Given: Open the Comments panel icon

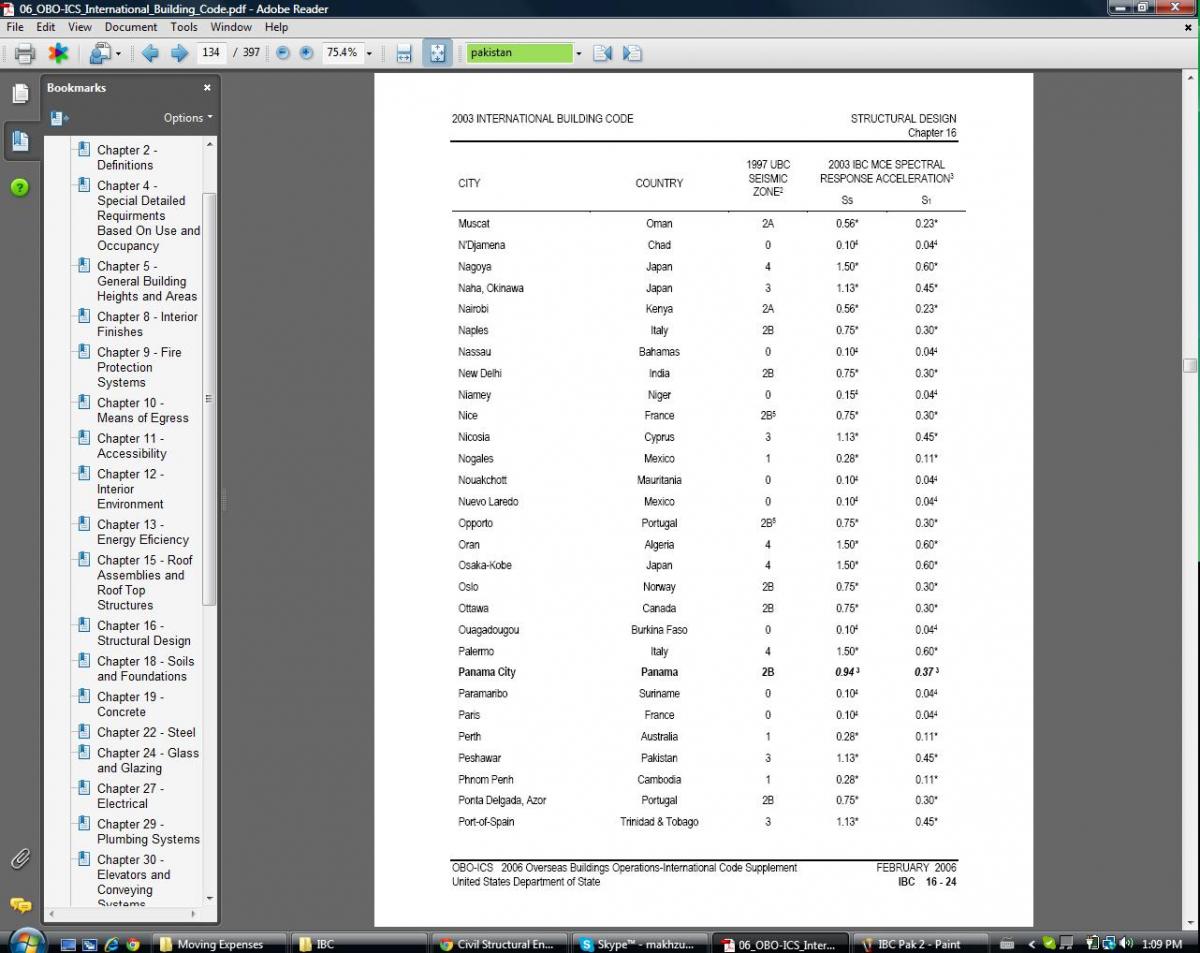Looking at the screenshot, I should (20, 905).
